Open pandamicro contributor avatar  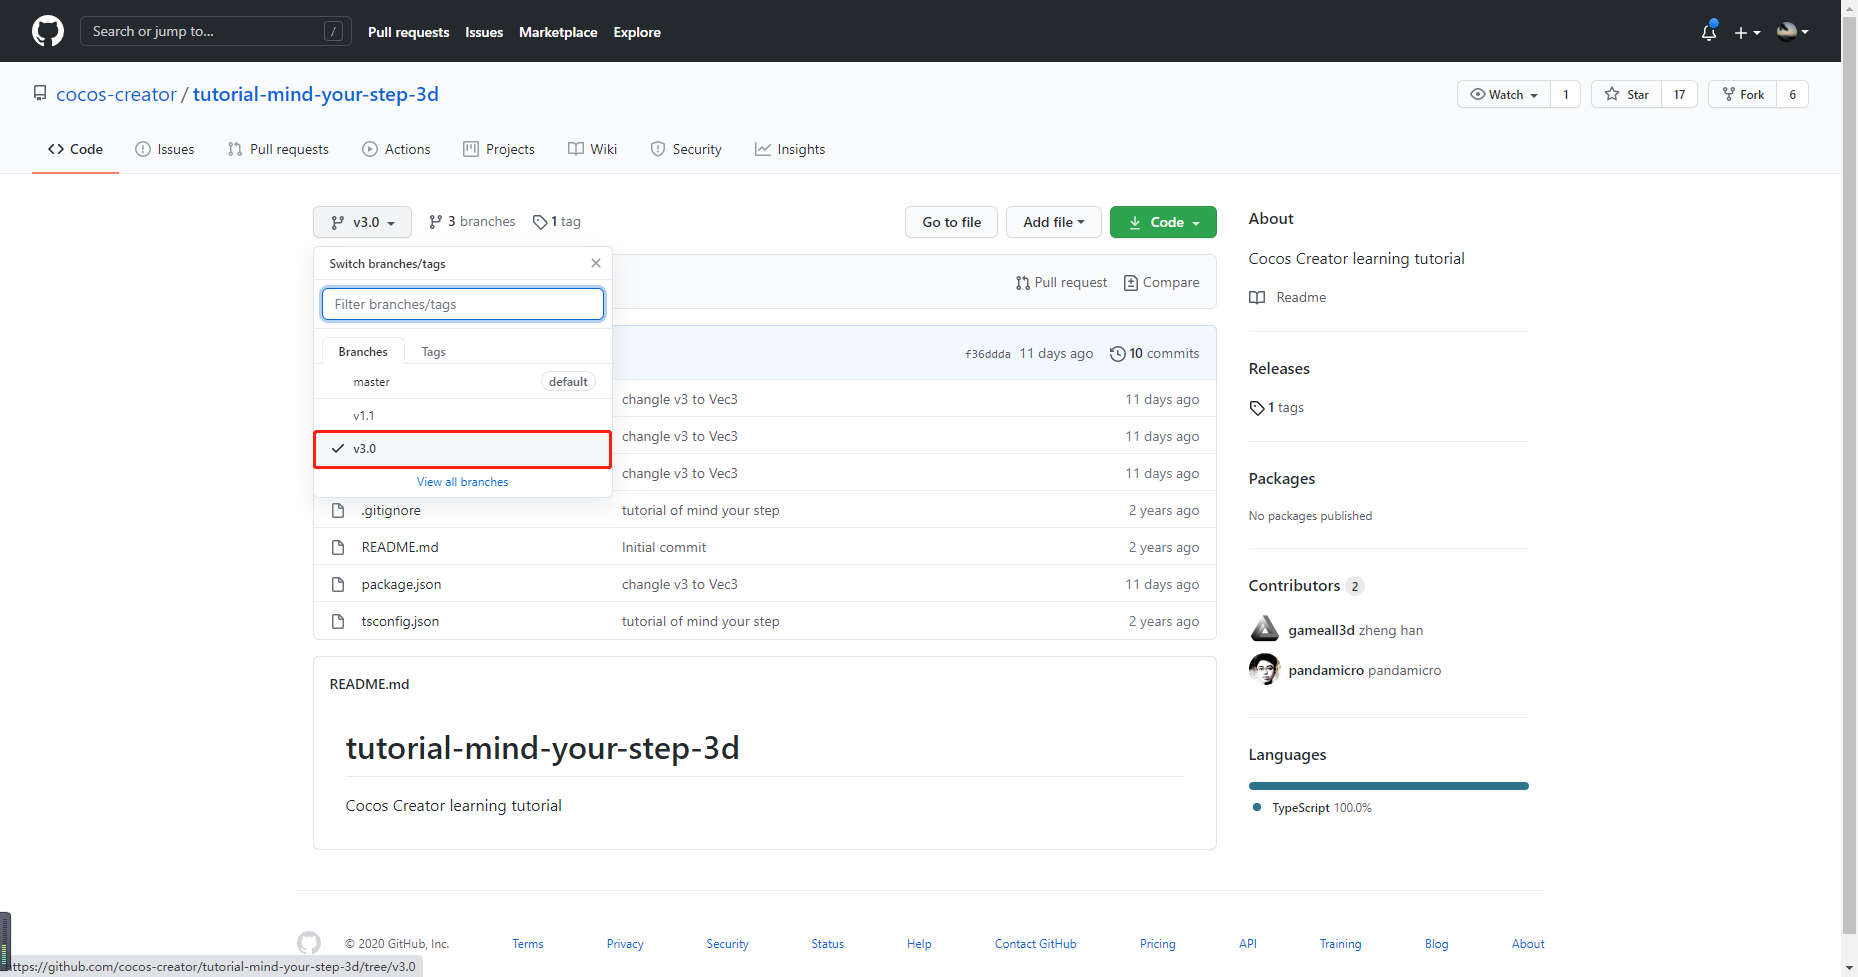tap(1265, 669)
